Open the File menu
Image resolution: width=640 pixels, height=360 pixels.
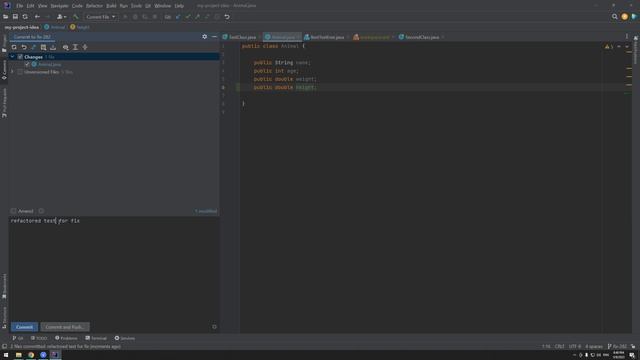[x=20, y=6]
